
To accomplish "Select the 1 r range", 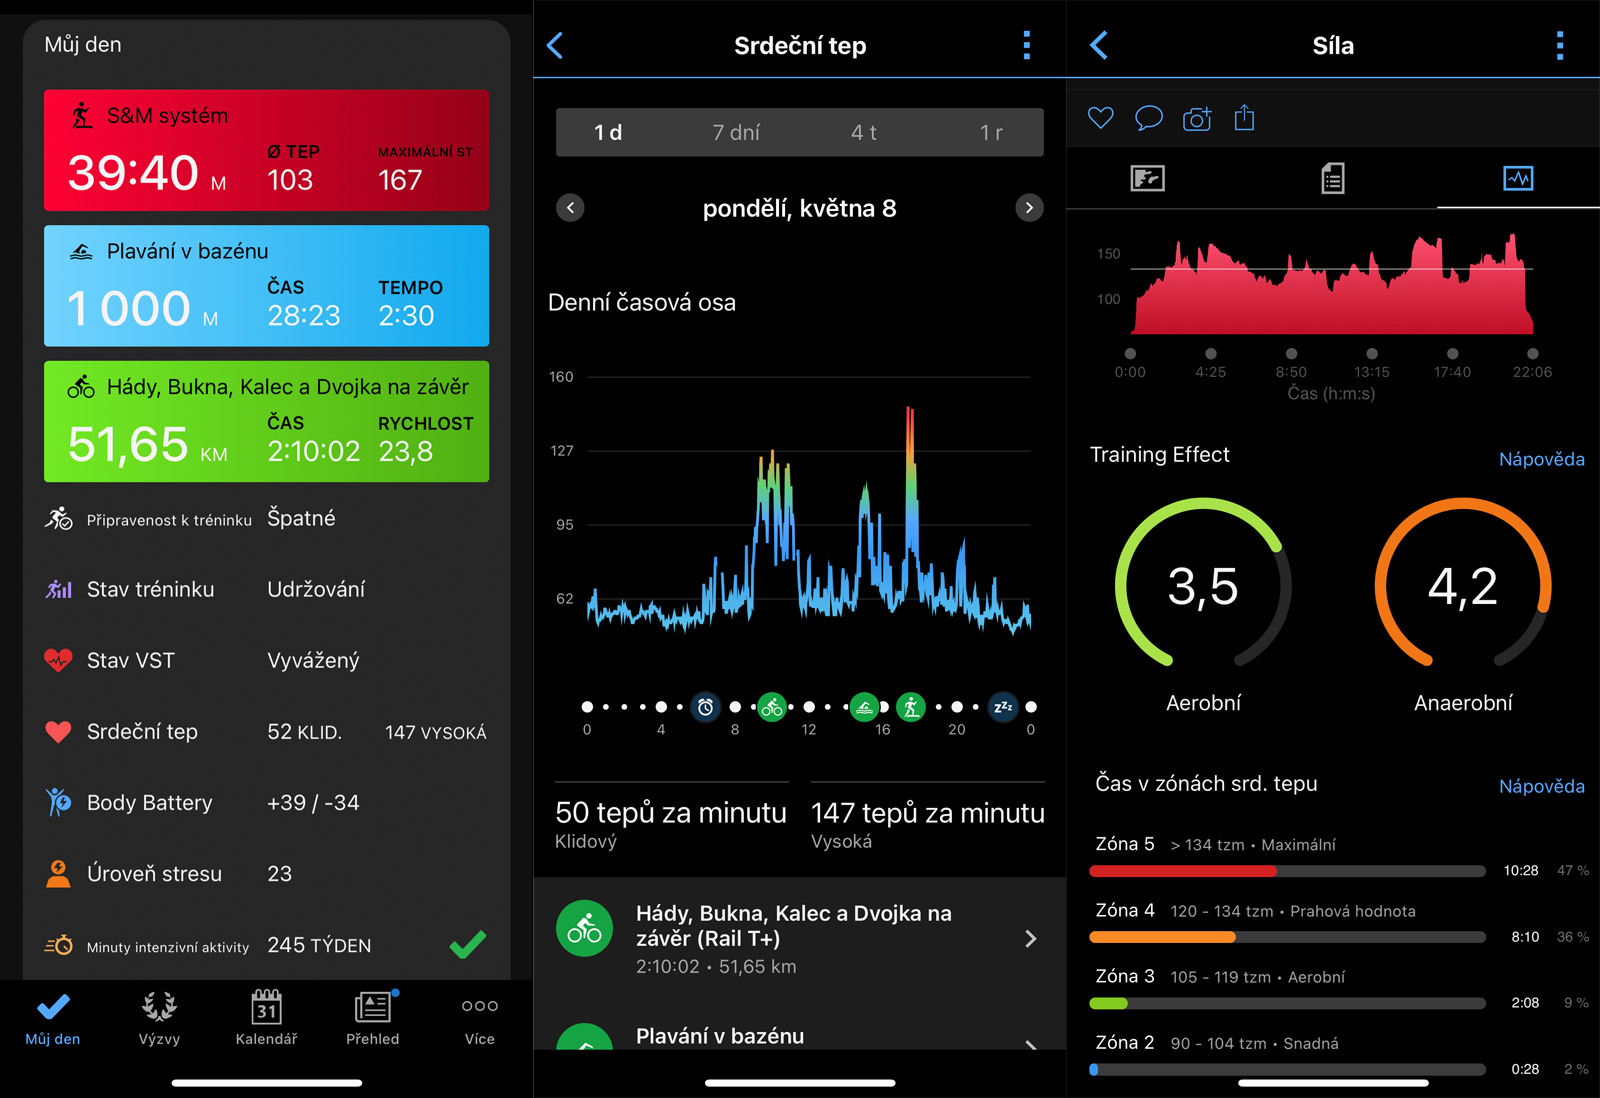I will (x=991, y=132).
